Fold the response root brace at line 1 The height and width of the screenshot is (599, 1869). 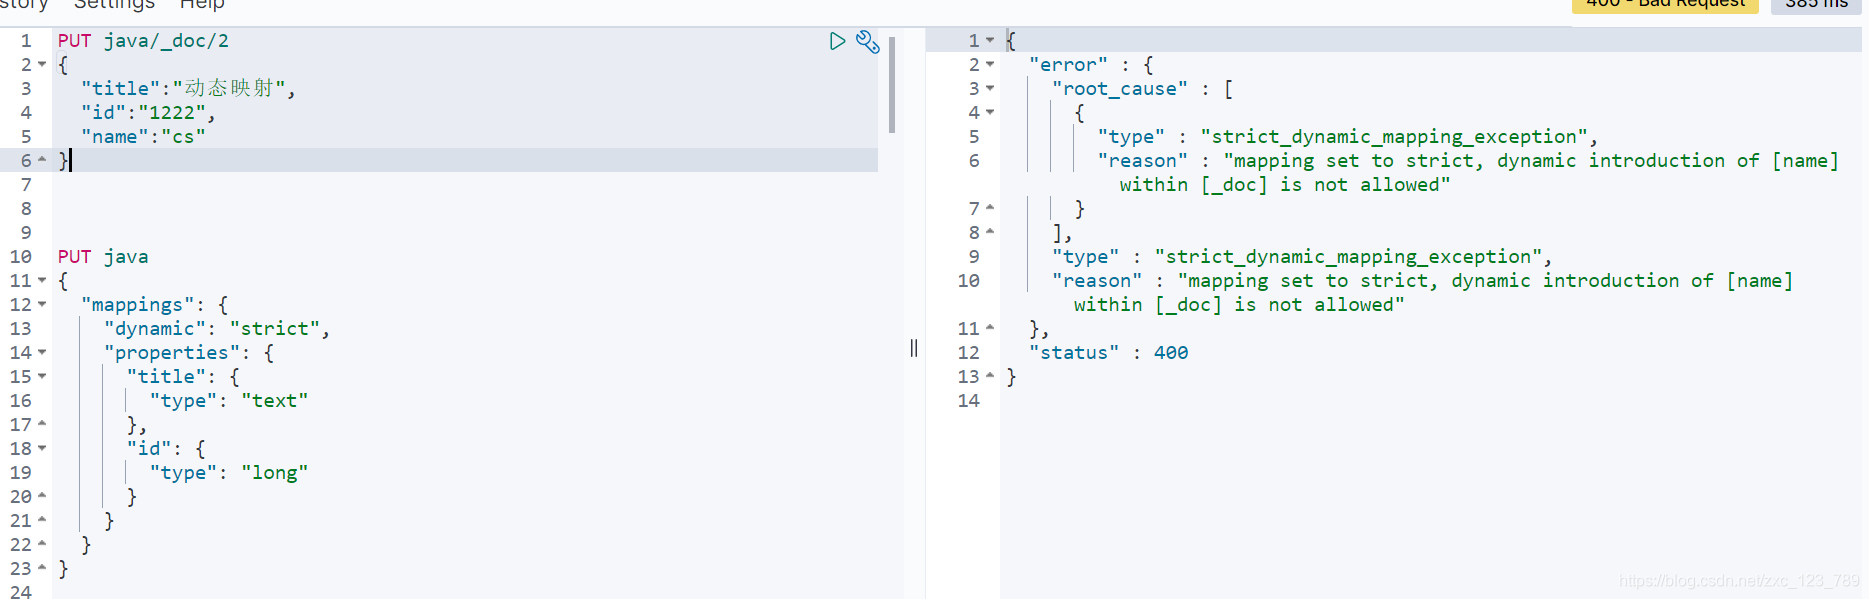pos(990,41)
